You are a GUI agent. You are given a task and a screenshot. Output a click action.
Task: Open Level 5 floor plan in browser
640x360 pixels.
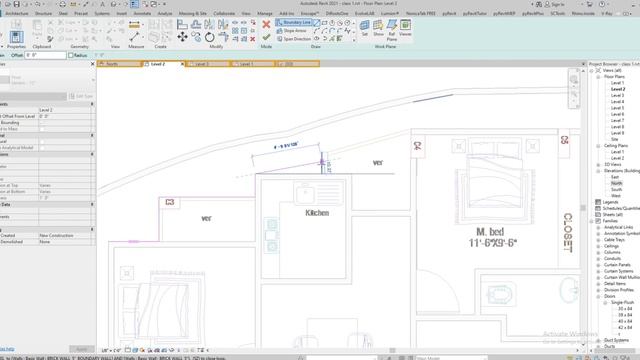[617, 108]
